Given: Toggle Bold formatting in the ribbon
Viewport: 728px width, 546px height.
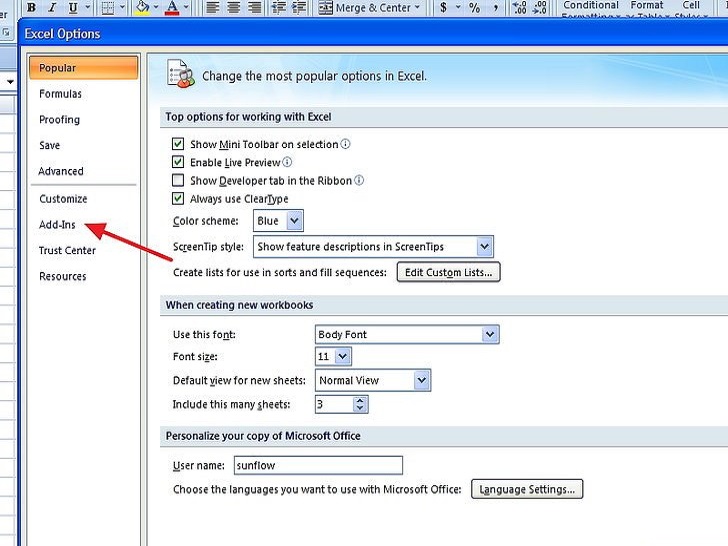Looking at the screenshot, I should click(x=31, y=7).
